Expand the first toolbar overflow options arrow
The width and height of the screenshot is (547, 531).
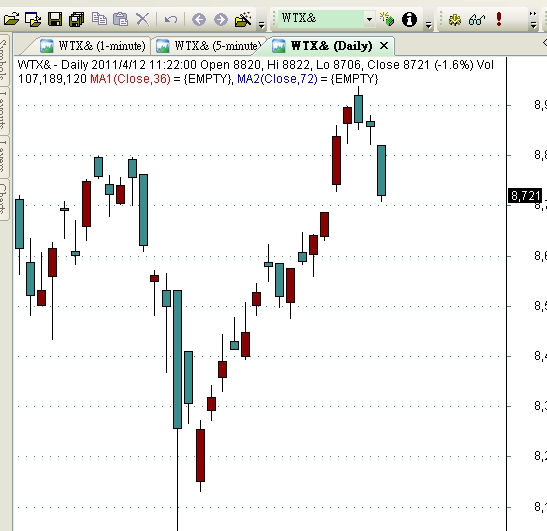pos(261,24)
